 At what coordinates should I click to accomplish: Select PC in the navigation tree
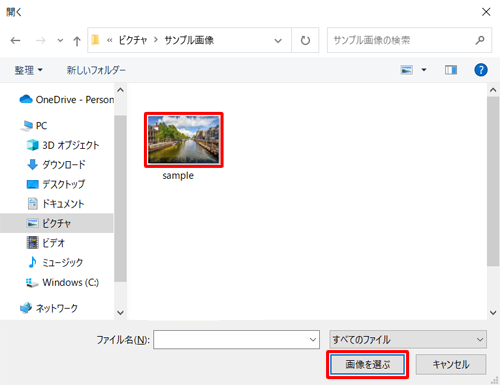tap(34, 126)
